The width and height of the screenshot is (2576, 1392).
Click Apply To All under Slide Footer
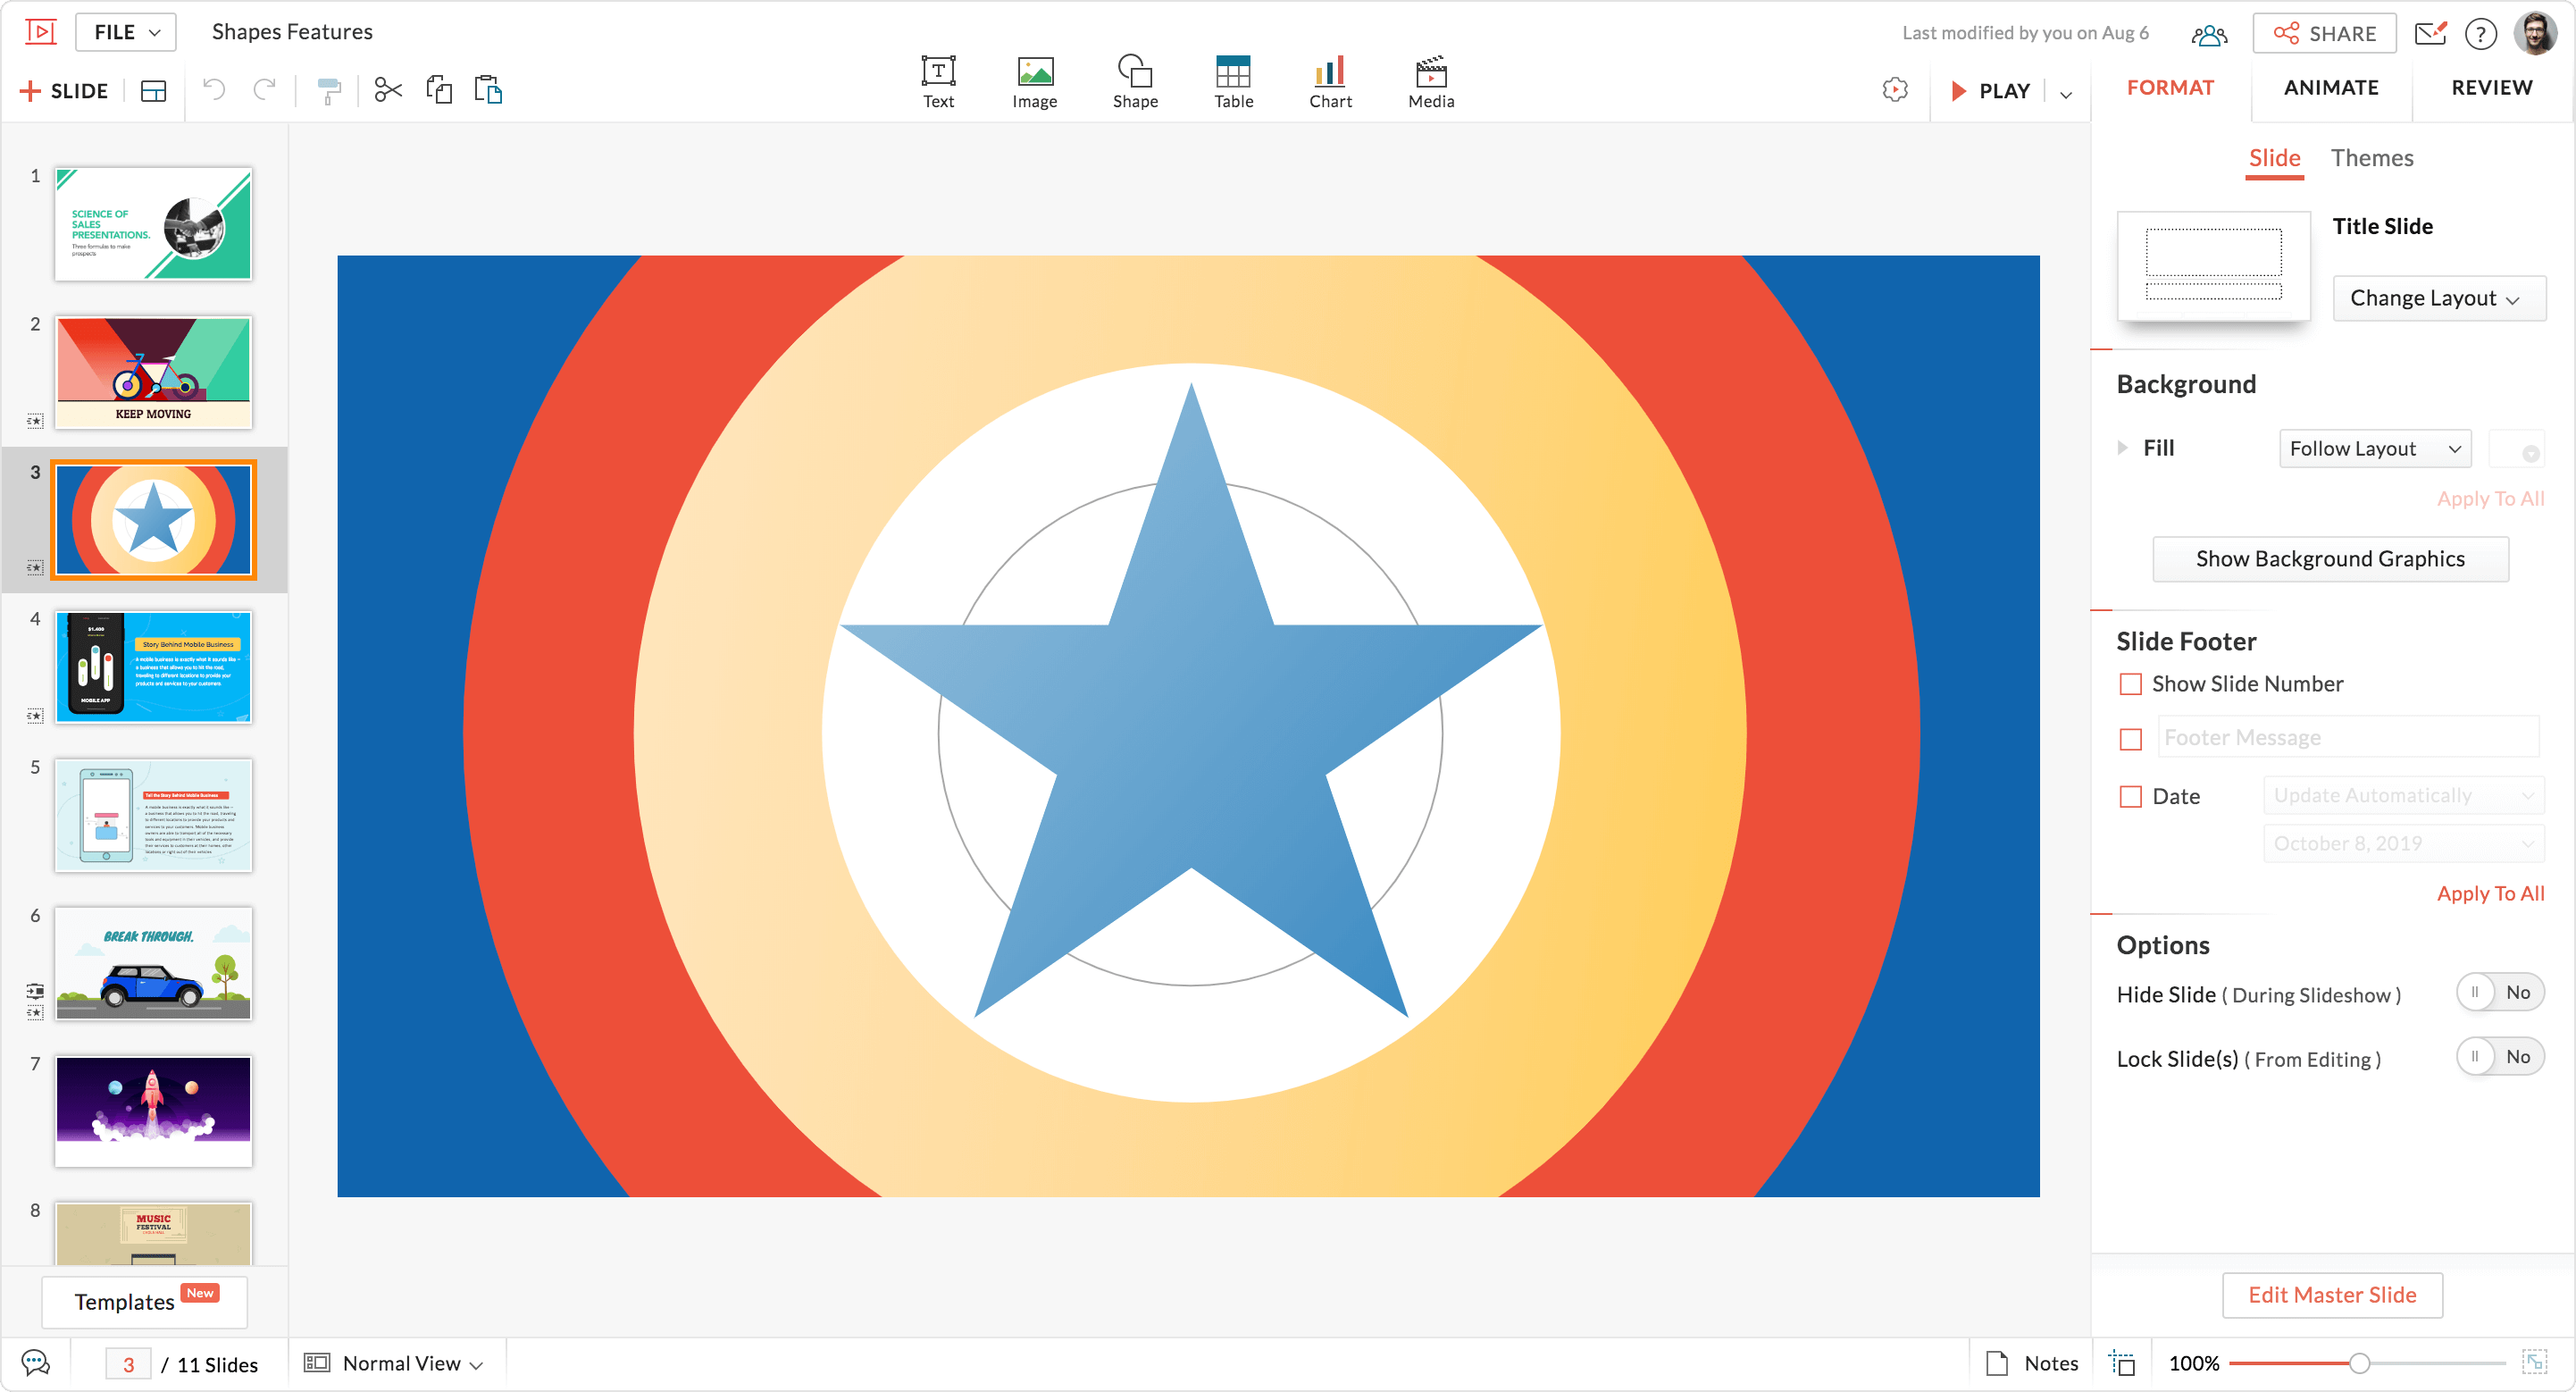coord(2490,894)
